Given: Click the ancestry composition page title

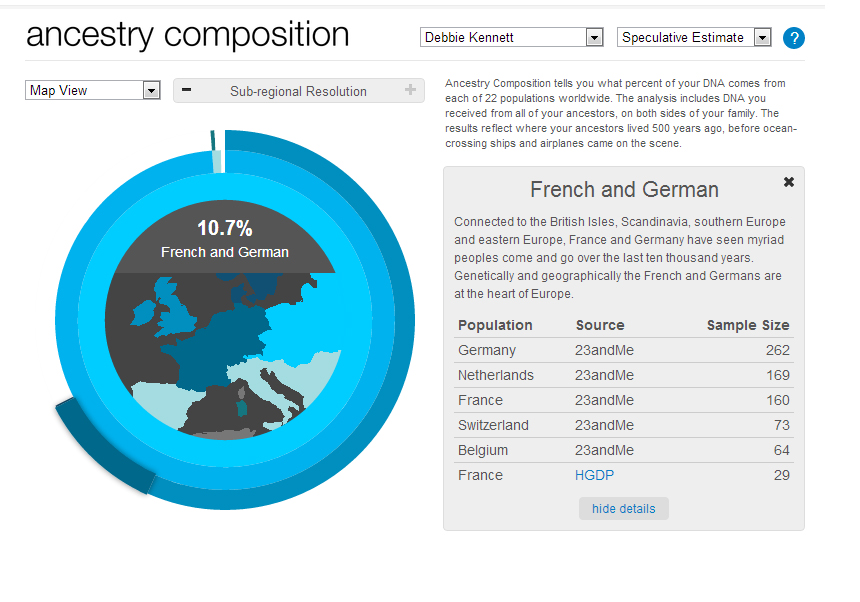Looking at the screenshot, I should pos(187,34).
